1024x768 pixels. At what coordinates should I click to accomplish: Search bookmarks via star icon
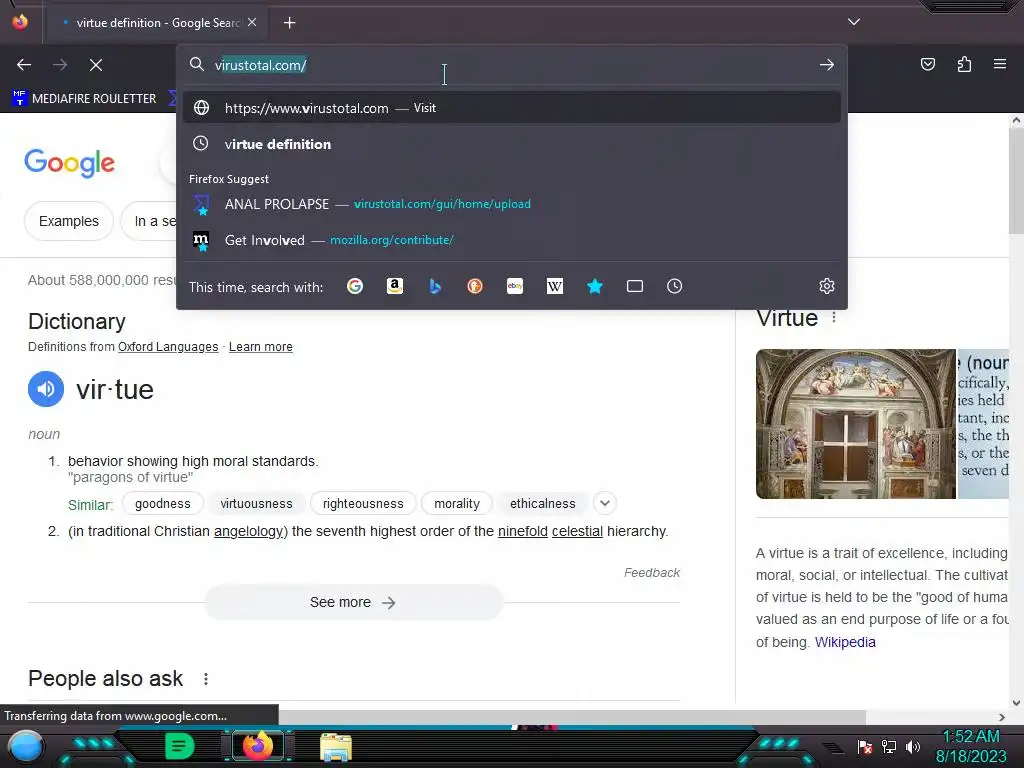coord(595,286)
